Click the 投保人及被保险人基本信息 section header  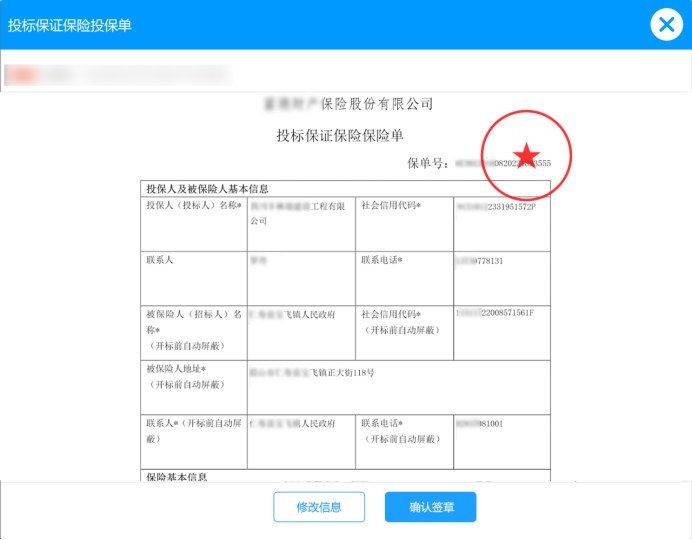pos(207,188)
